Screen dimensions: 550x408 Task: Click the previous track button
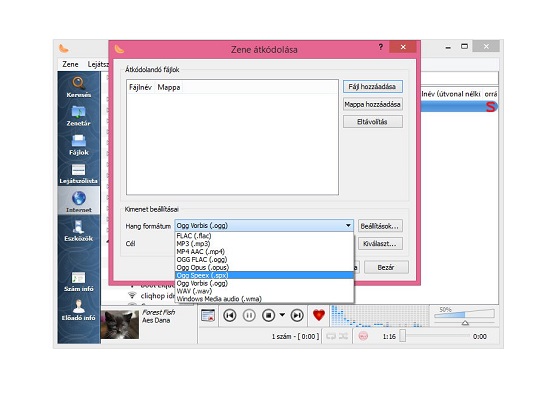pos(230,315)
